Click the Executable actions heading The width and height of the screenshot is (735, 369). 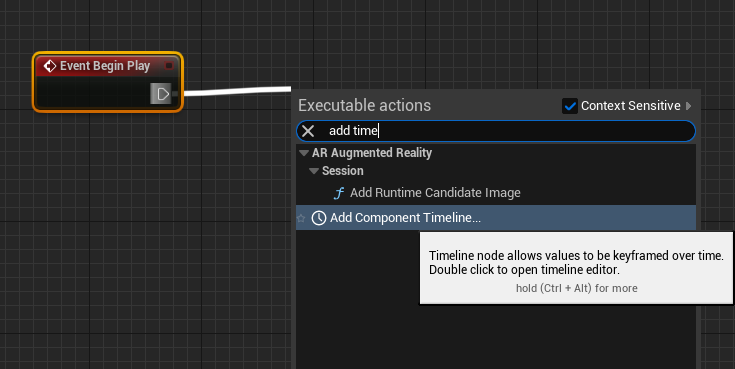(x=364, y=105)
